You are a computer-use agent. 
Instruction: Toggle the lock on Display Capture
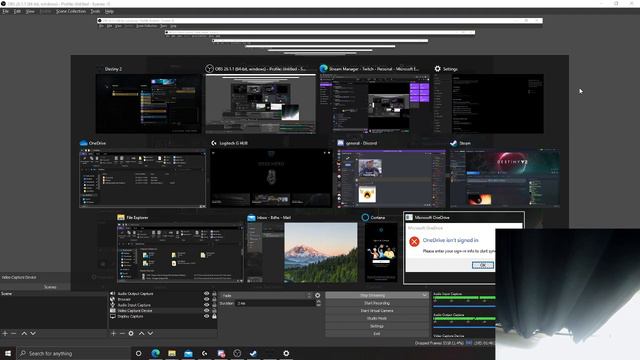tap(214, 316)
